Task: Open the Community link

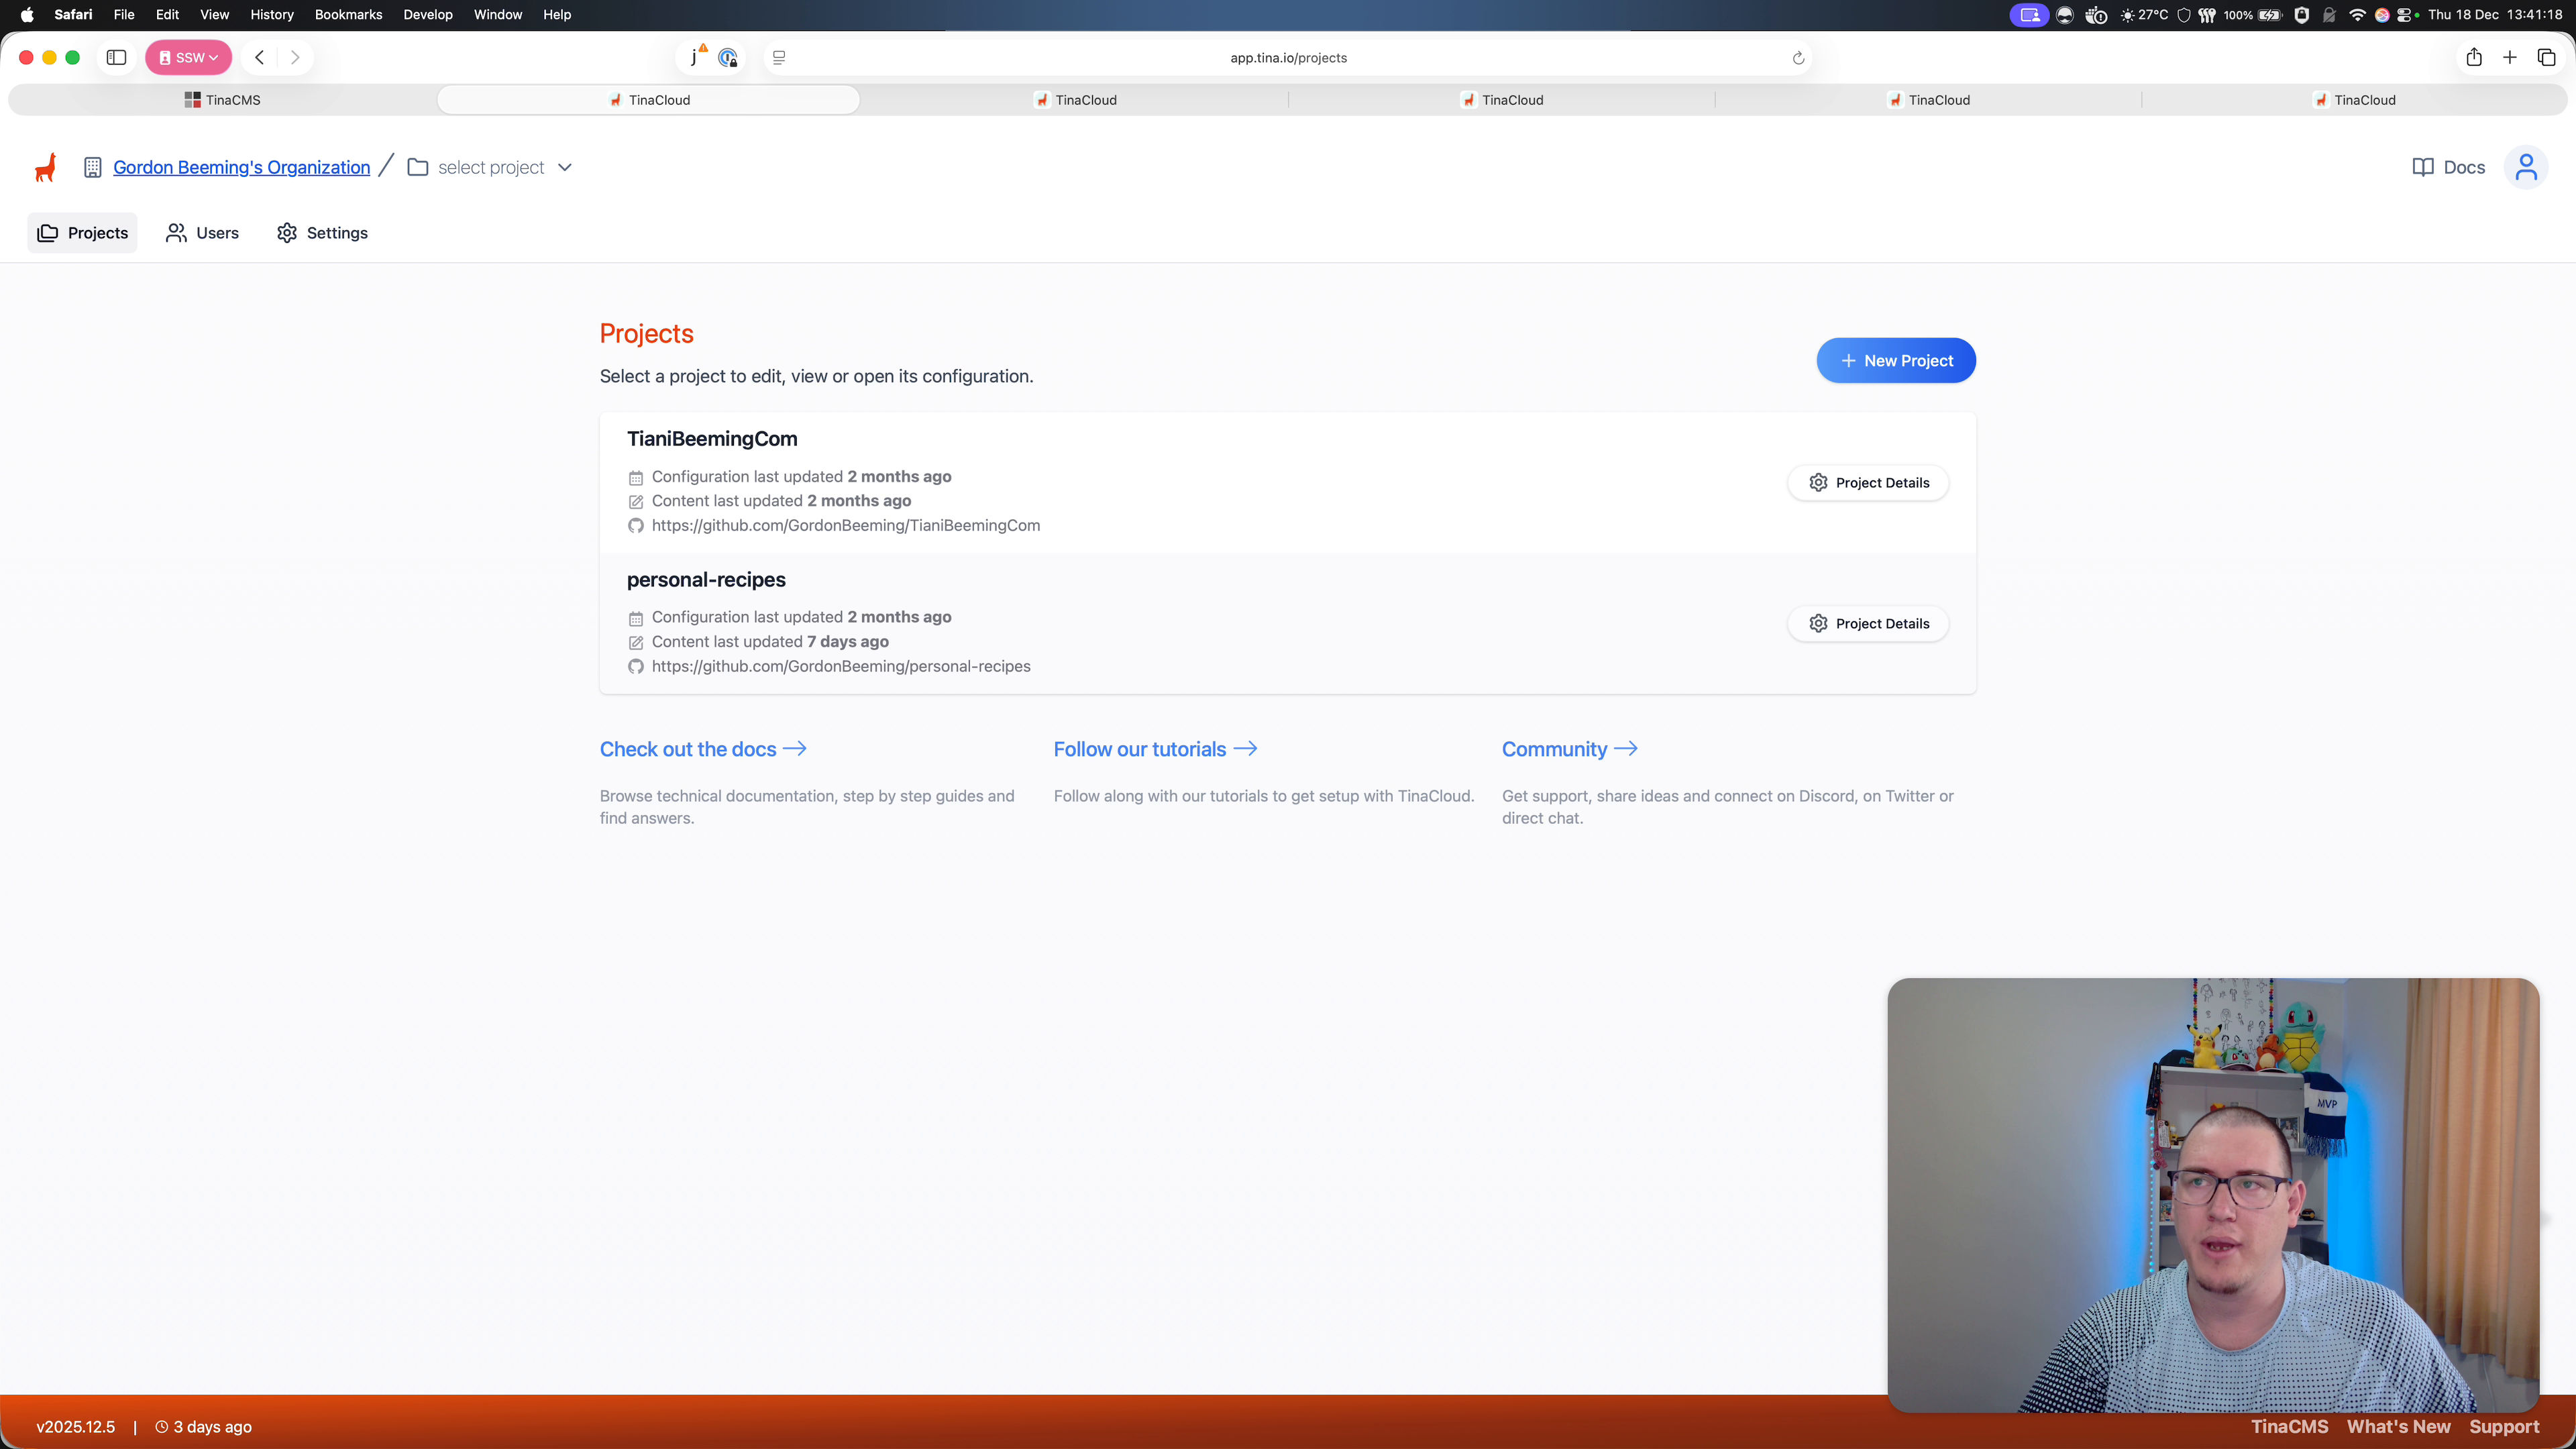Action: pyautogui.click(x=1570, y=750)
